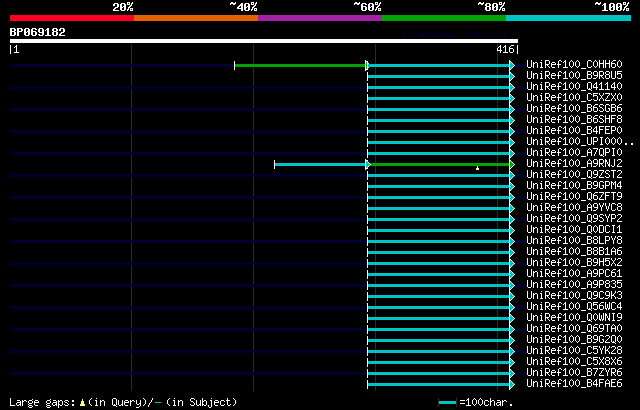This screenshot has height=410, width=640.
Task: Click the green alignment segment of C0HH60
Action: [x=300, y=65]
